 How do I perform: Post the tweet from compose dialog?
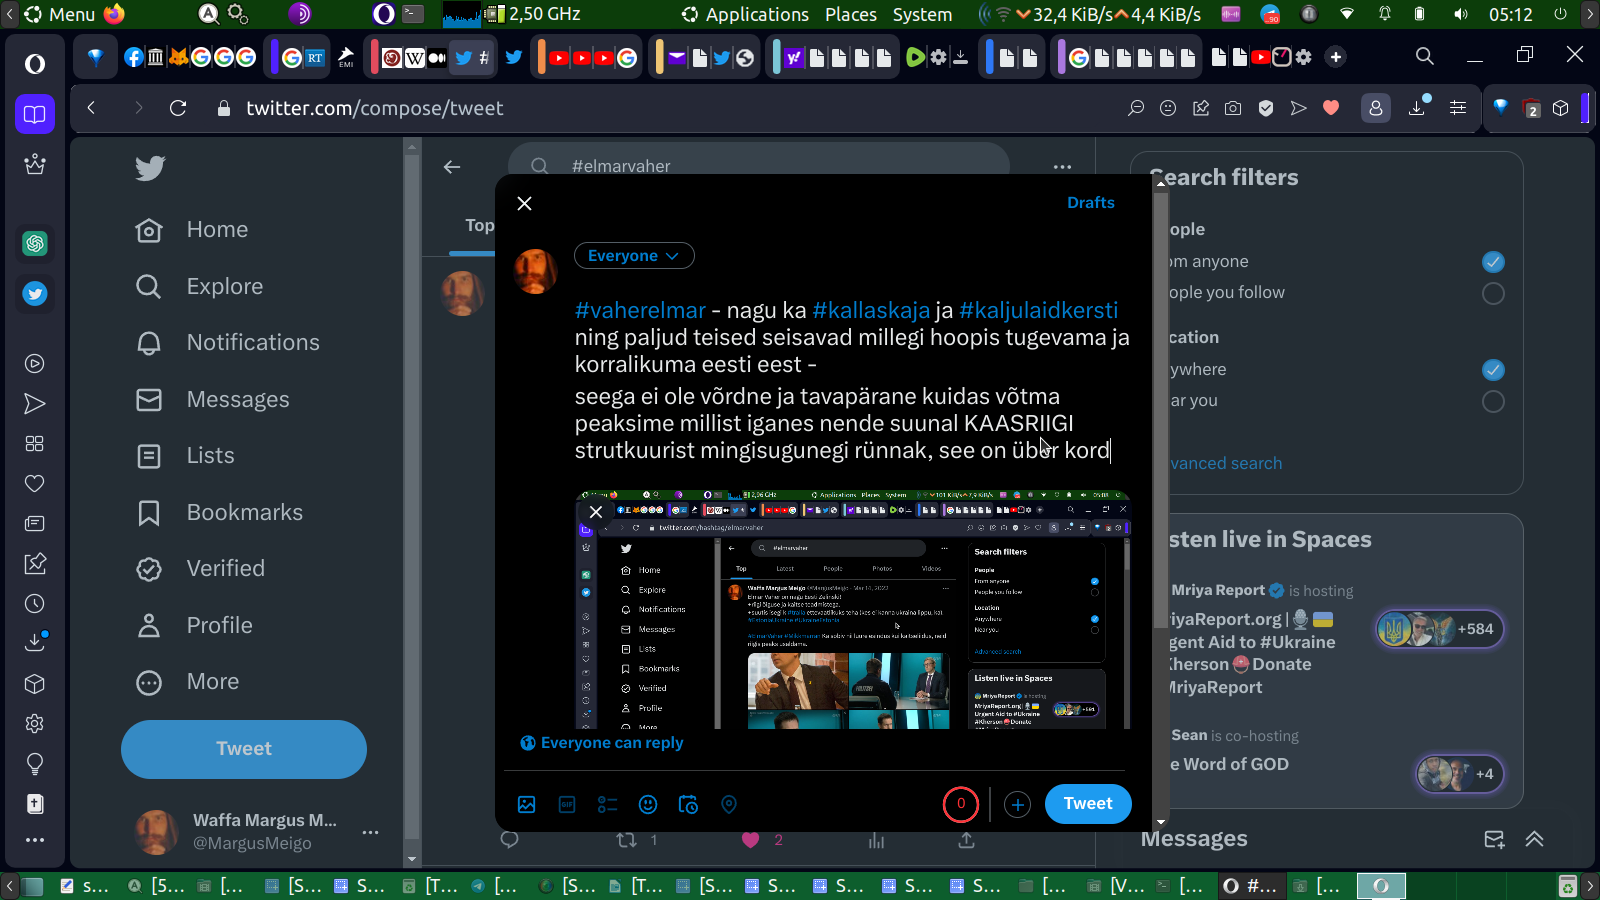pyautogui.click(x=1088, y=804)
